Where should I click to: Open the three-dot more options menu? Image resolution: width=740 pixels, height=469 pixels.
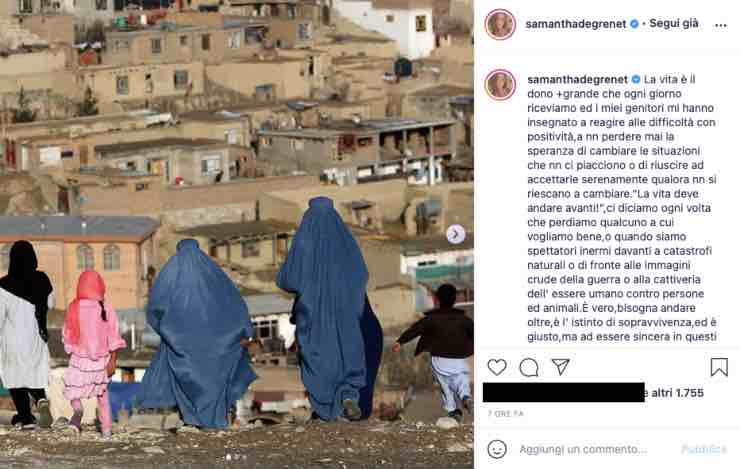pos(721,25)
